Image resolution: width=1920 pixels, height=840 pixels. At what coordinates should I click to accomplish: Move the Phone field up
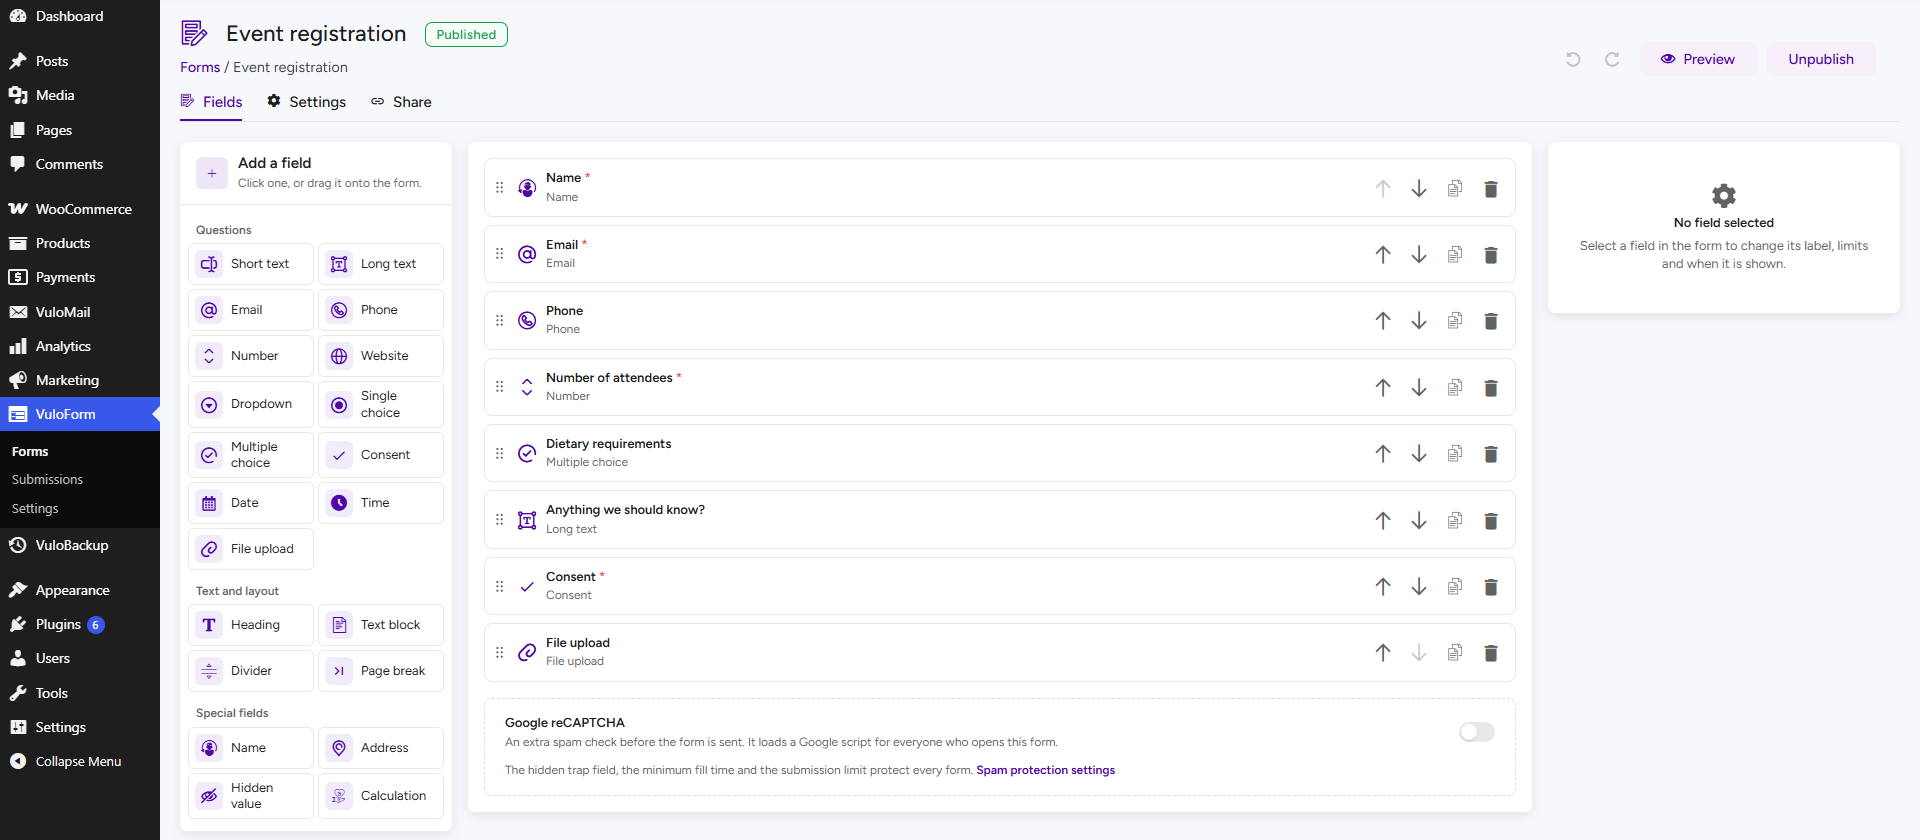coord(1383,321)
